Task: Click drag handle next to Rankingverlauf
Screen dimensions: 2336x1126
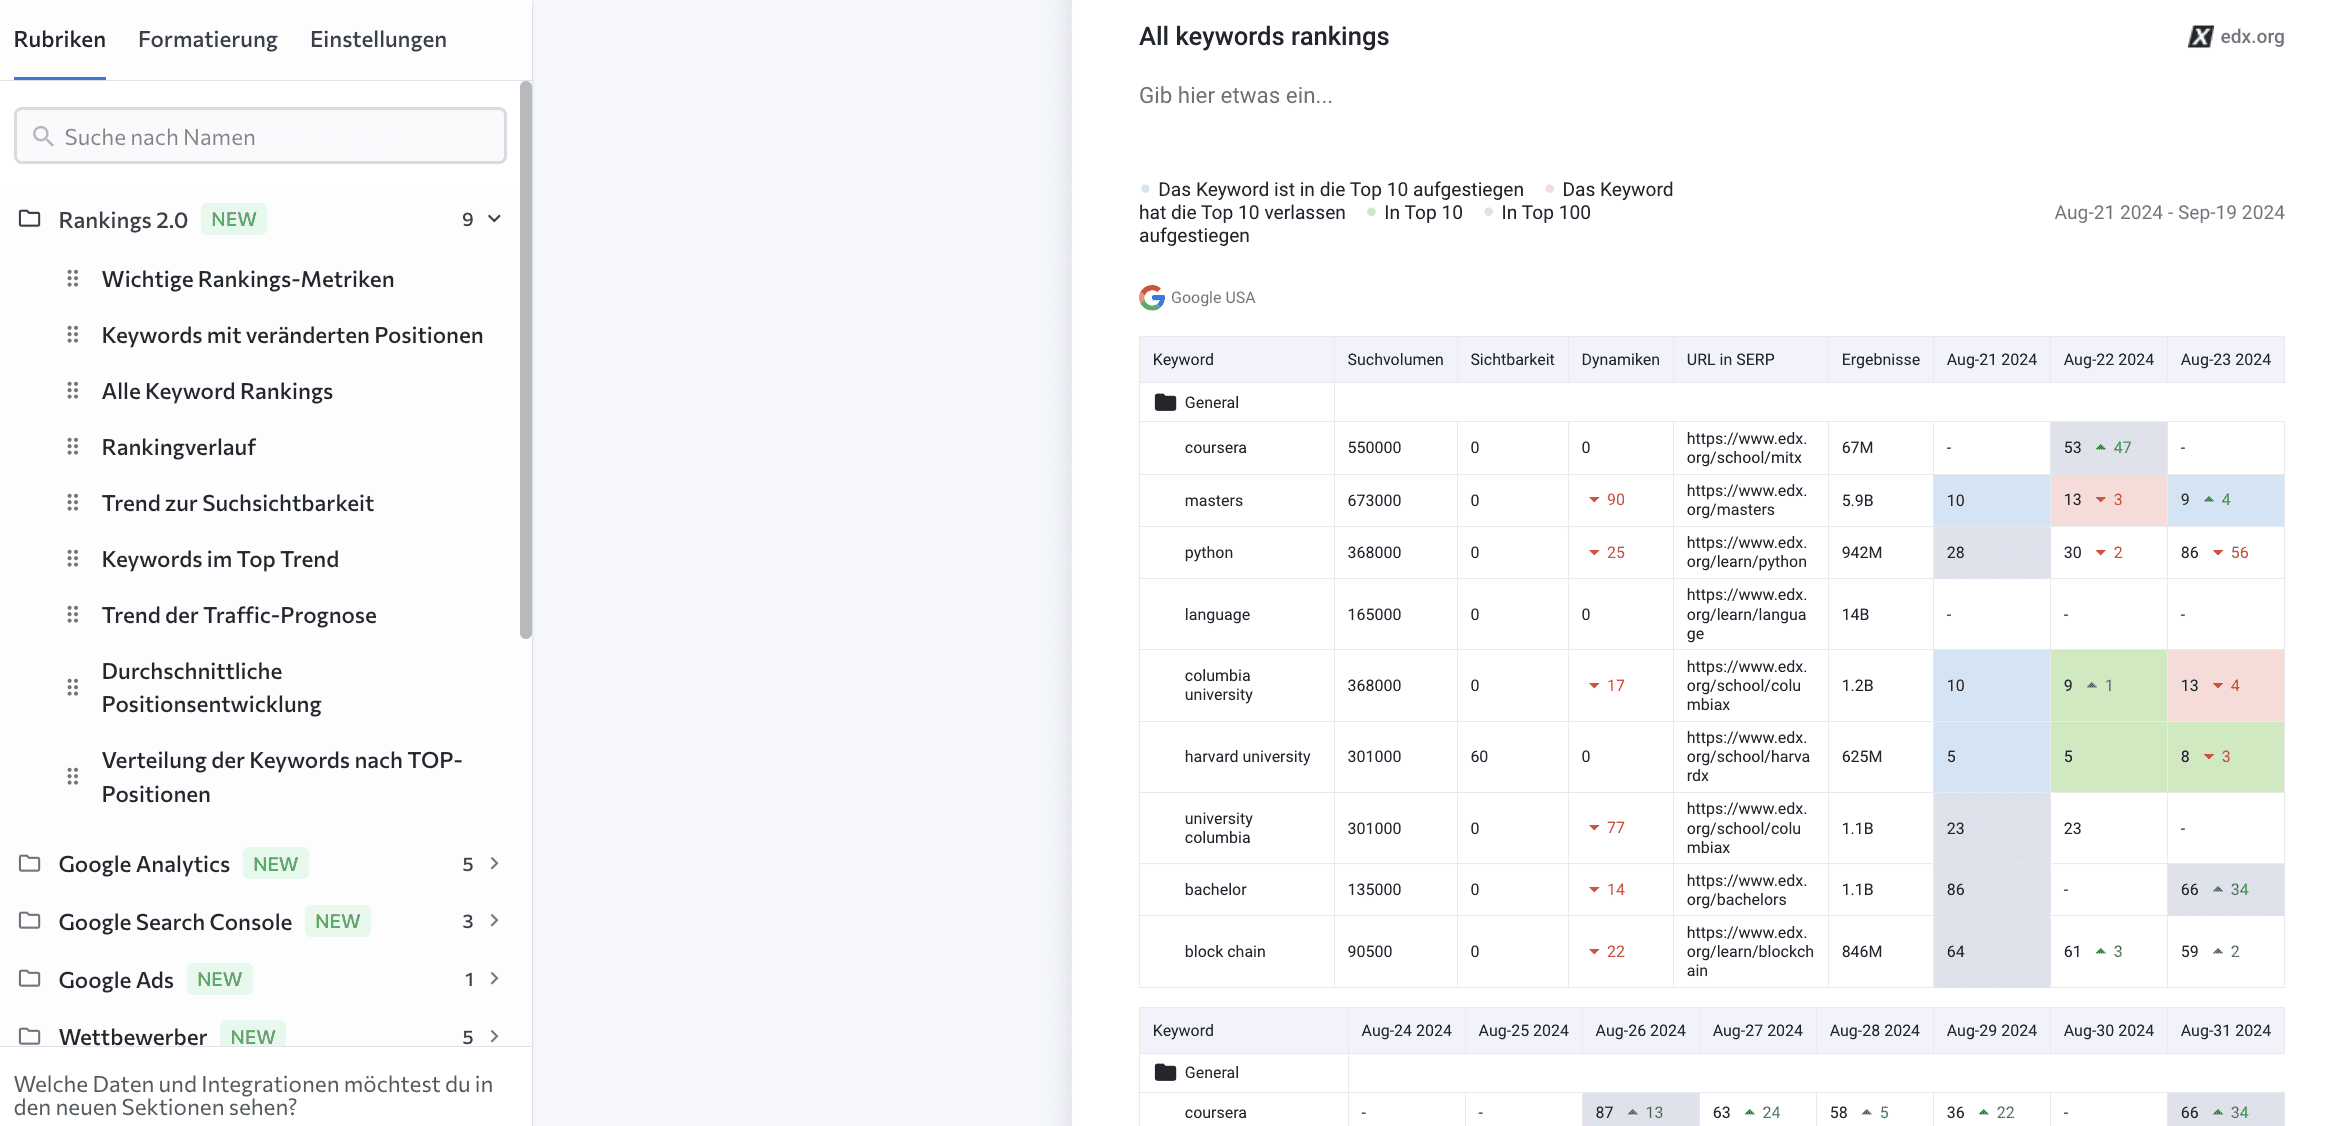Action: (x=72, y=447)
